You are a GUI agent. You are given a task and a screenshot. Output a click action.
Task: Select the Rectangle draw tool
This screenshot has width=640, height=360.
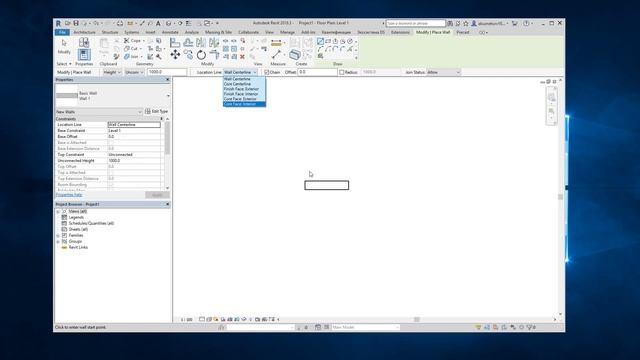(328, 41)
